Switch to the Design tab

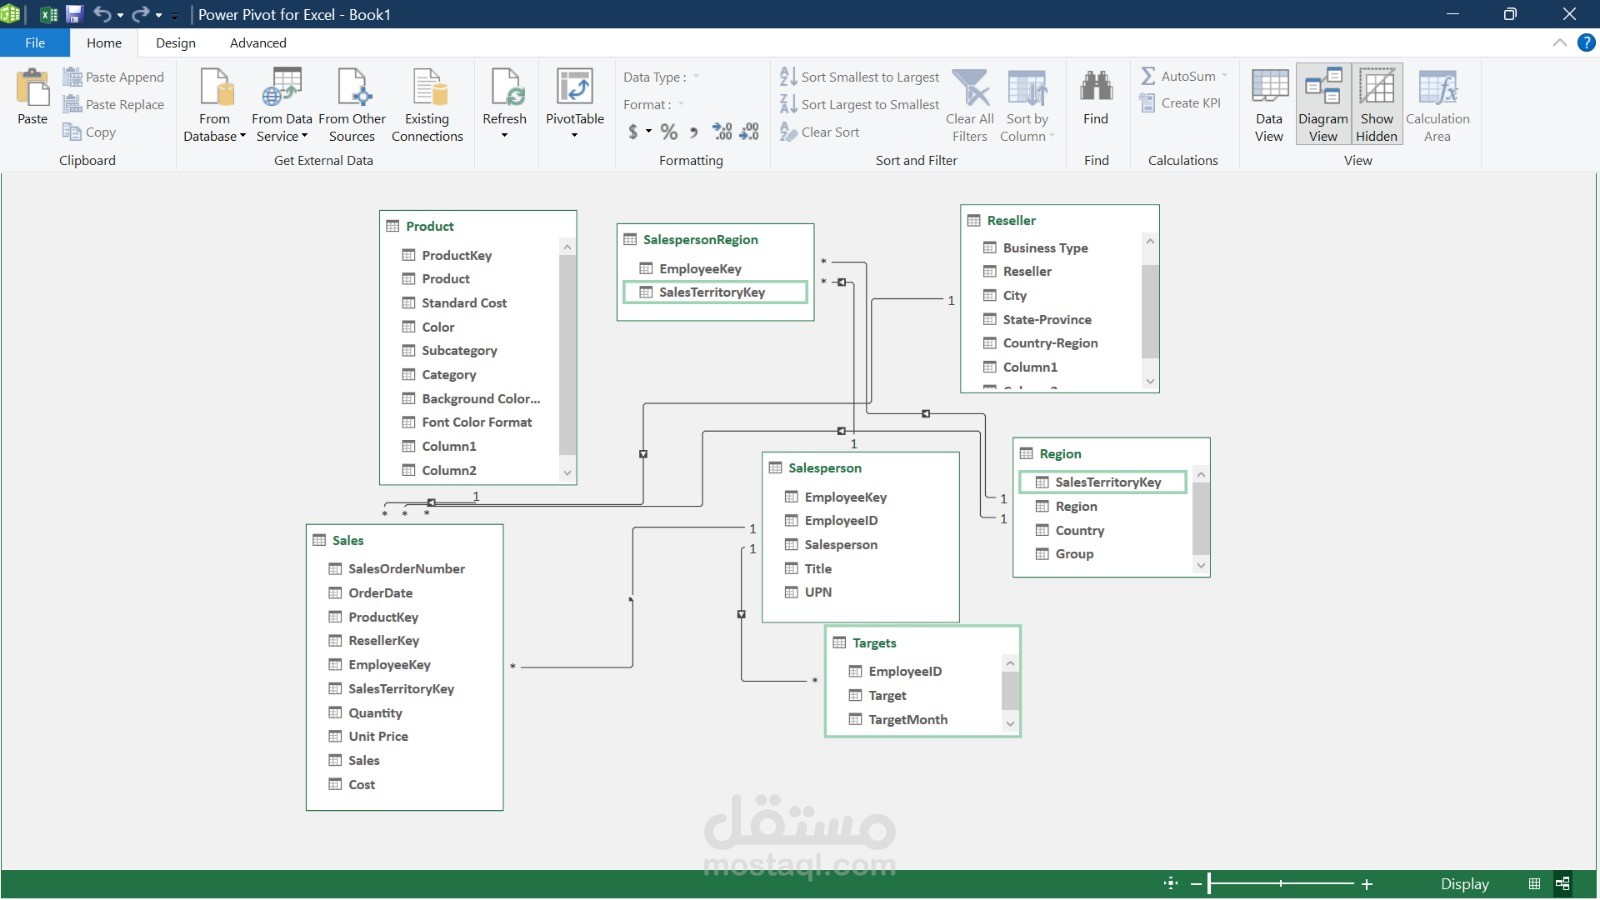click(176, 43)
